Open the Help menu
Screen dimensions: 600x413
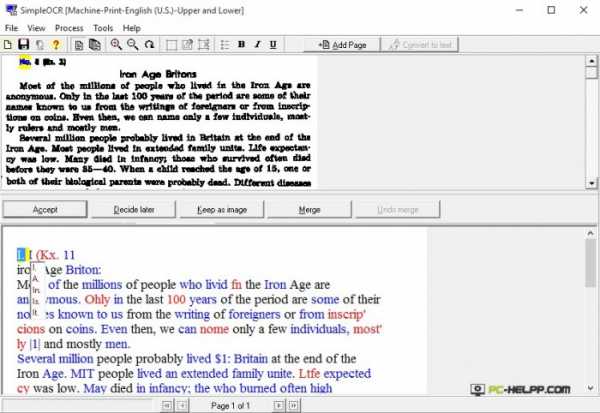(x=132, y=28)
